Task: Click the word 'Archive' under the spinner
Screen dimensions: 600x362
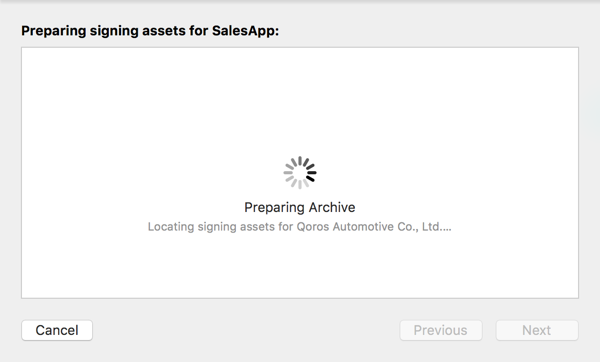Action: pos(332,207)
